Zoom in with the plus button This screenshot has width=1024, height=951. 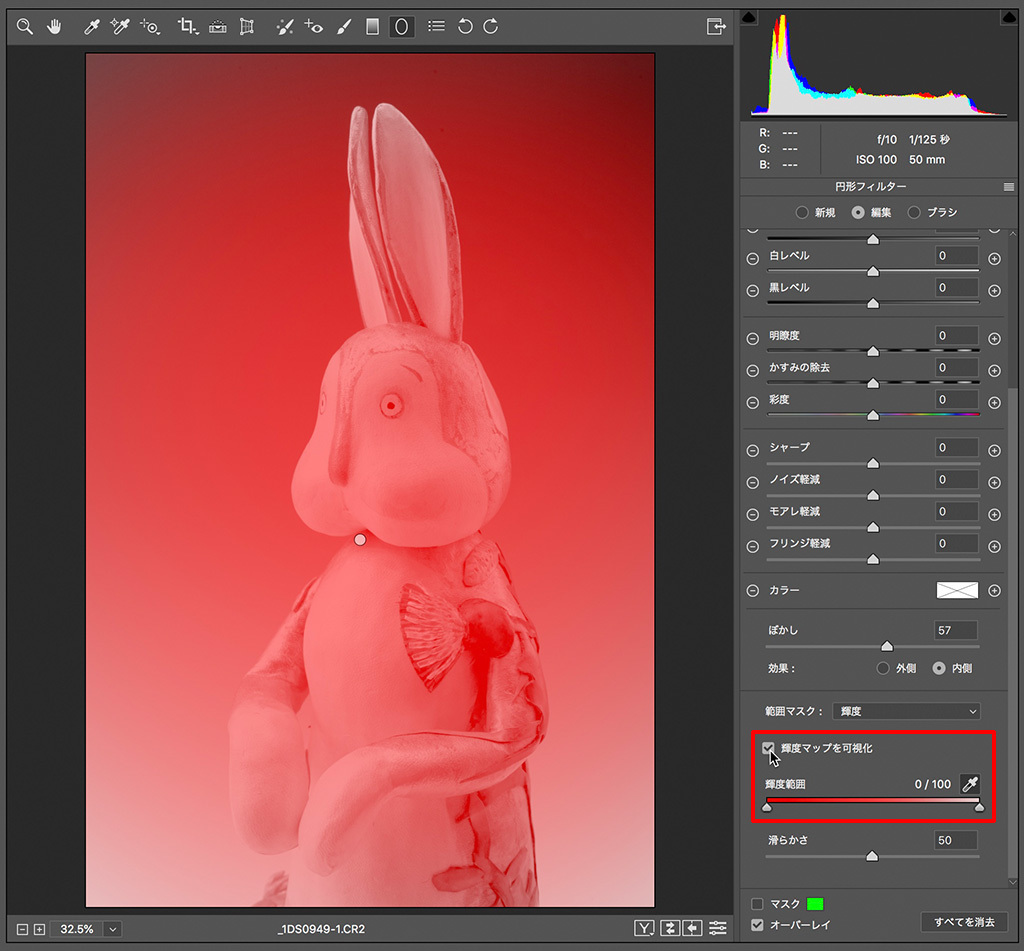(39, 929)
